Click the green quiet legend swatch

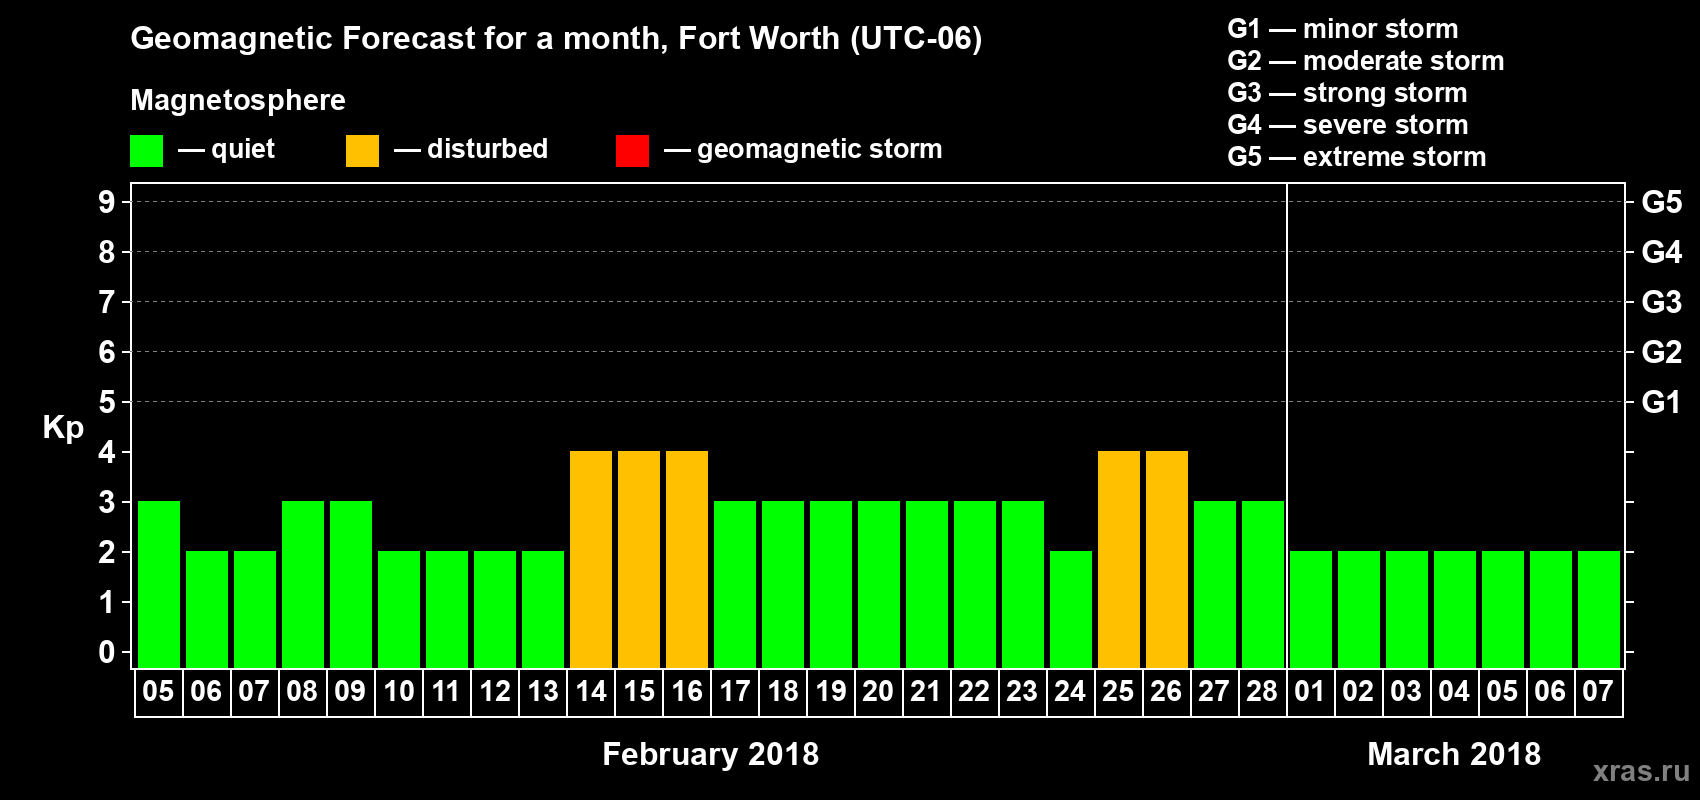tap(146, 151)
